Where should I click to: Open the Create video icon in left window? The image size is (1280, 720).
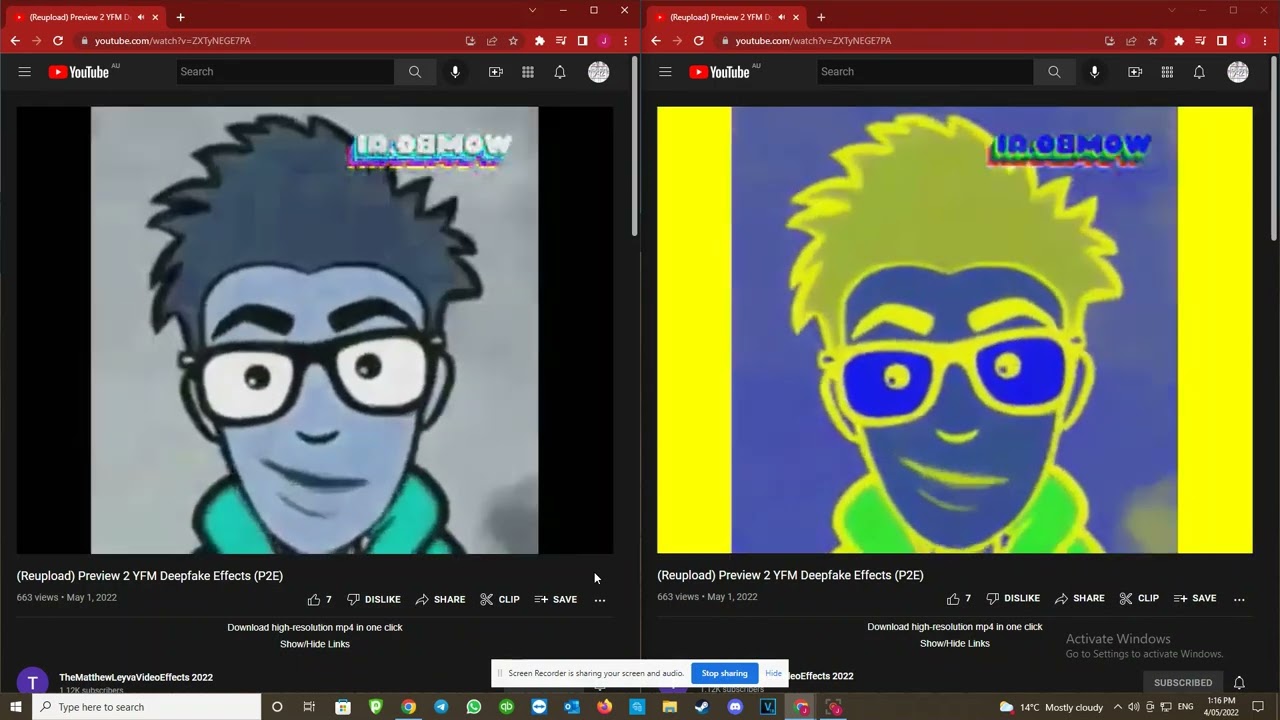tap(495, 72)
